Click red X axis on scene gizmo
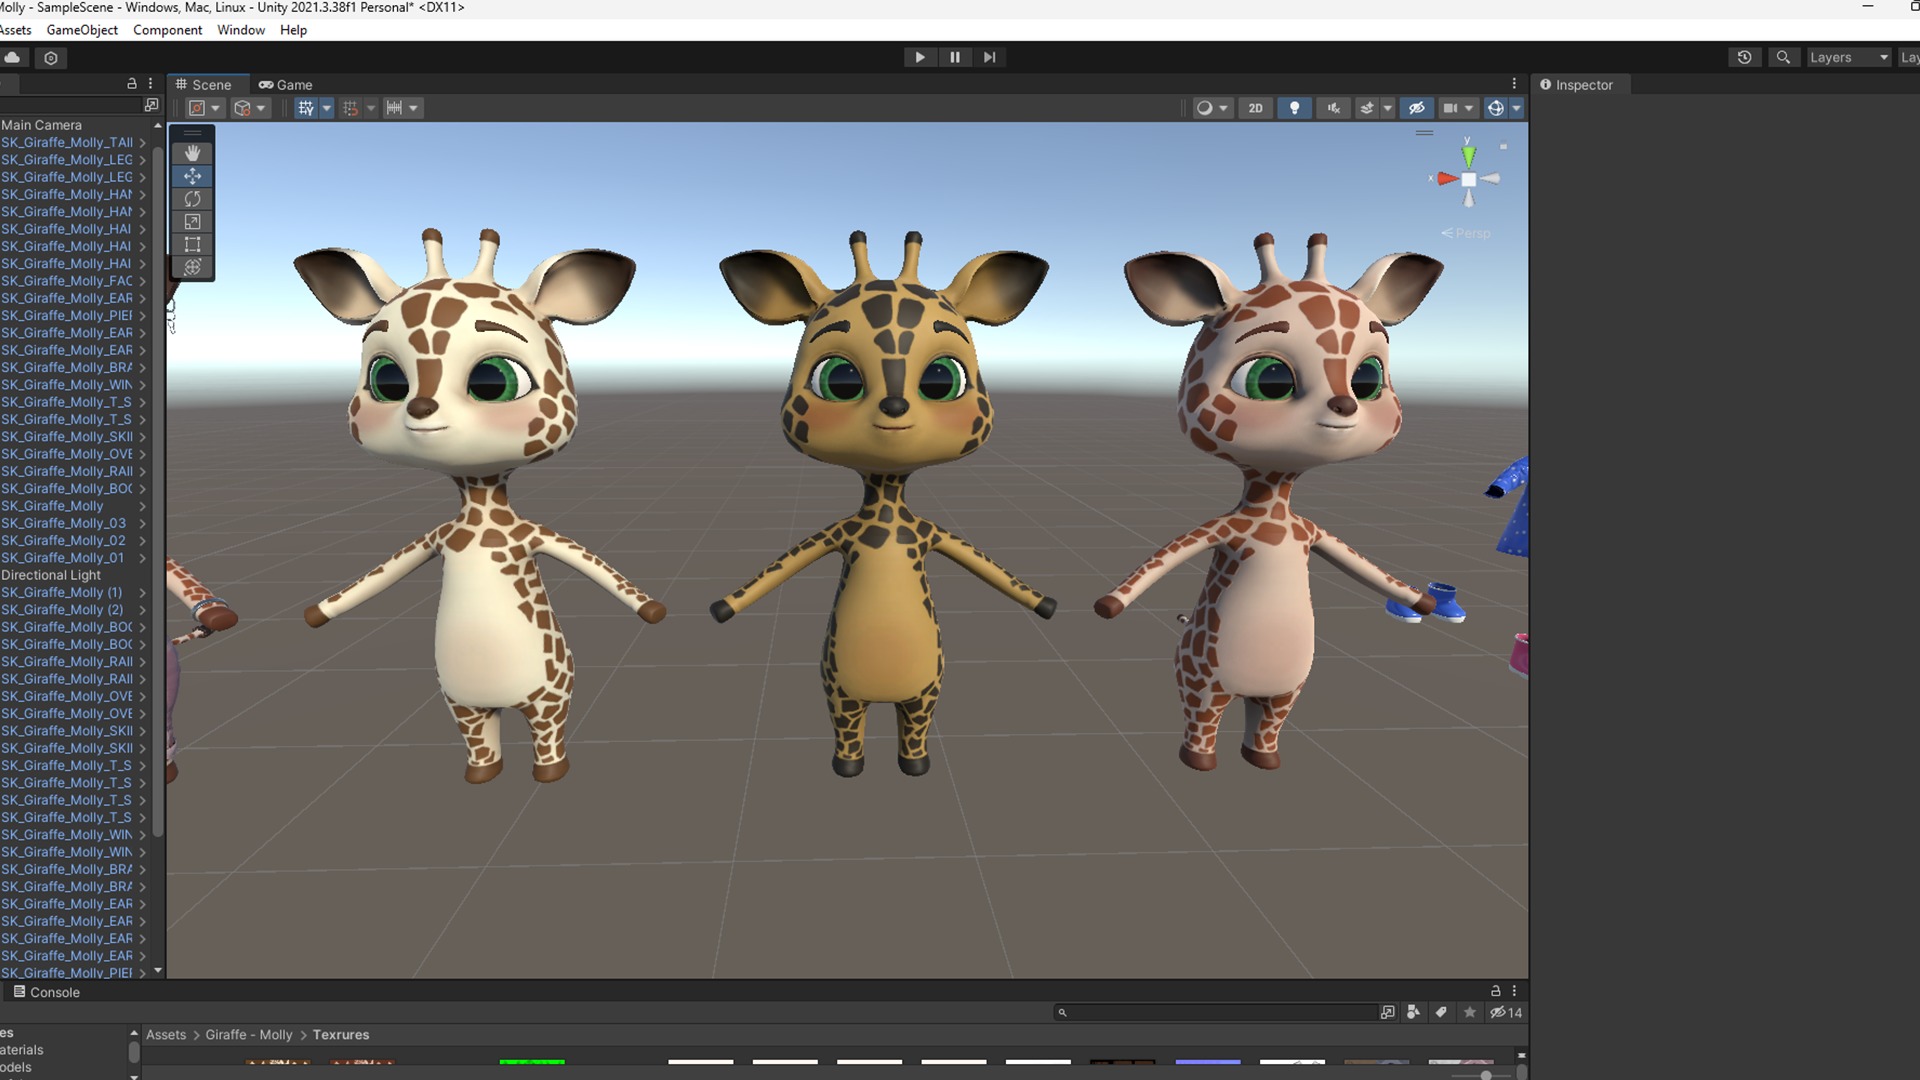The width and height of the screenshot is (1920, 1080). [1446, 179]
